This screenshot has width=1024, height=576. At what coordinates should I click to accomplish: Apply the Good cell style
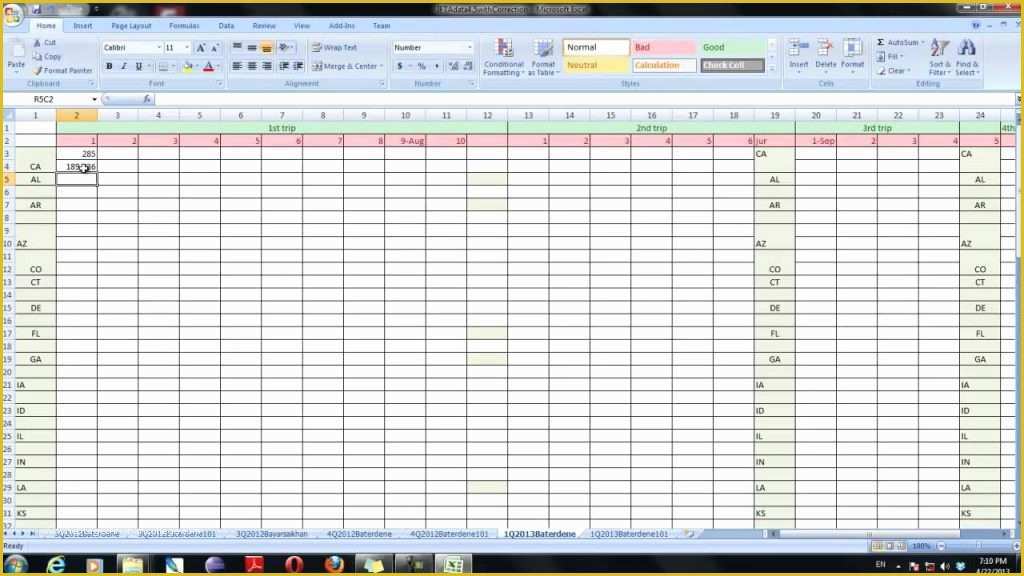coord(731,48)
